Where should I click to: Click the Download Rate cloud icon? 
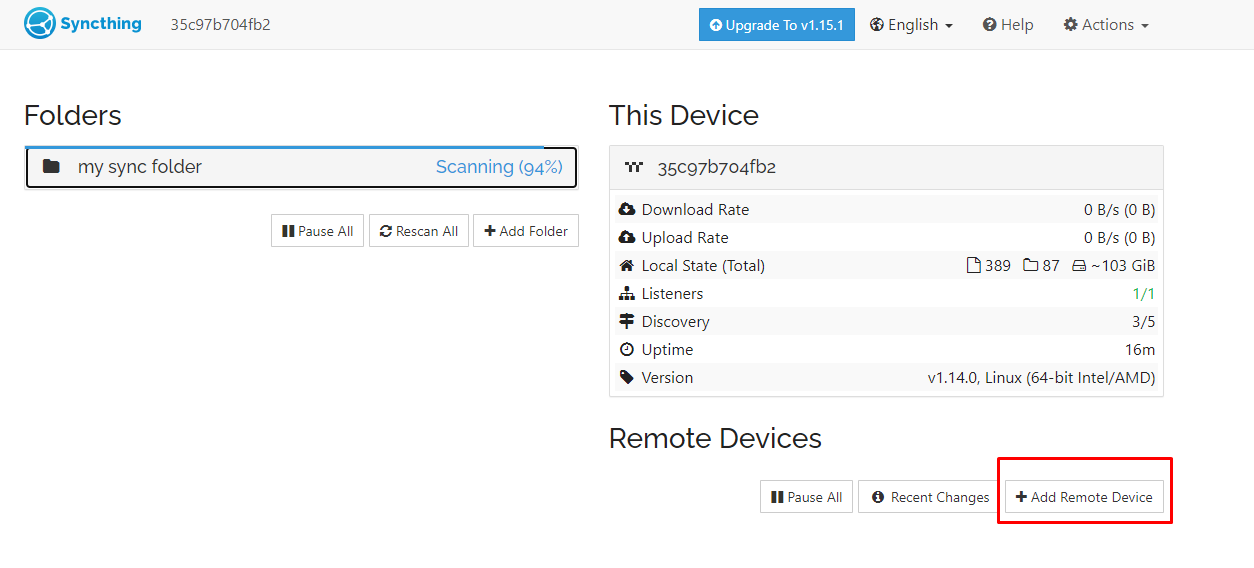627,209
